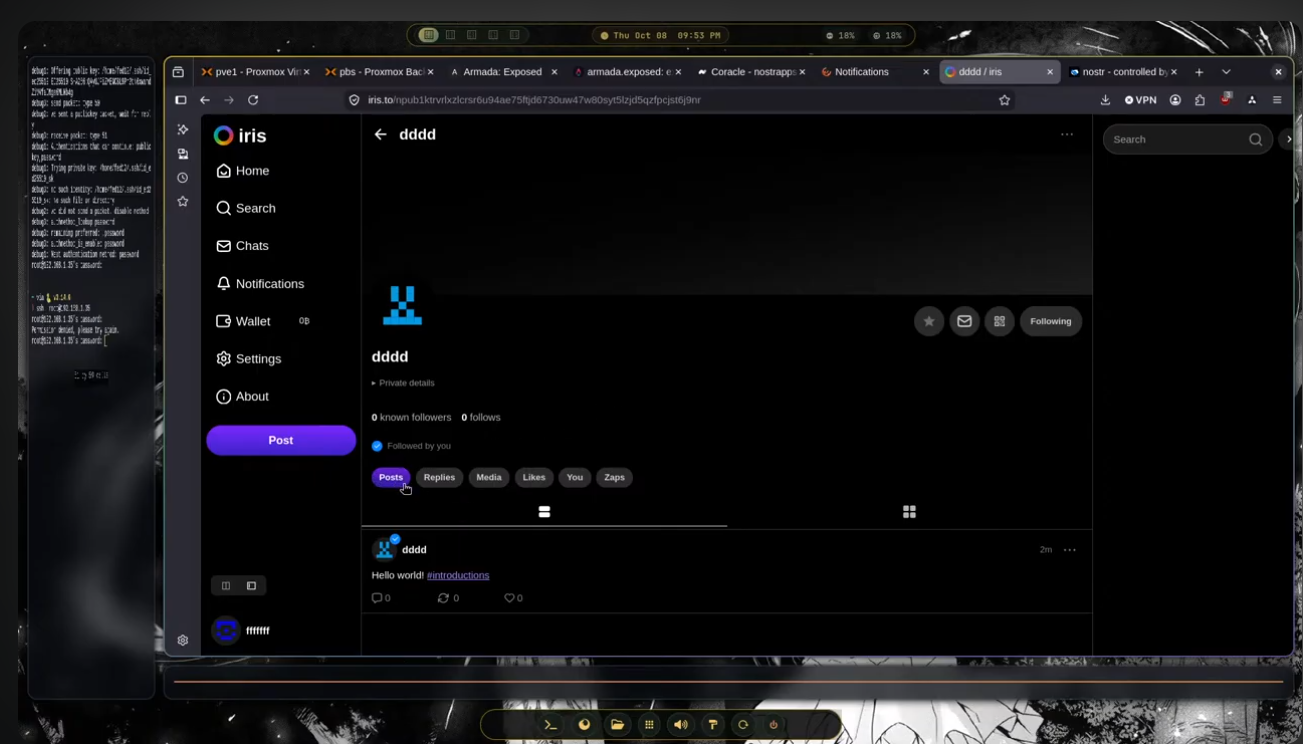This screenshot has height=744, width=1303.
Task: Open Settings in the iris sidebar
Action: 249,359
